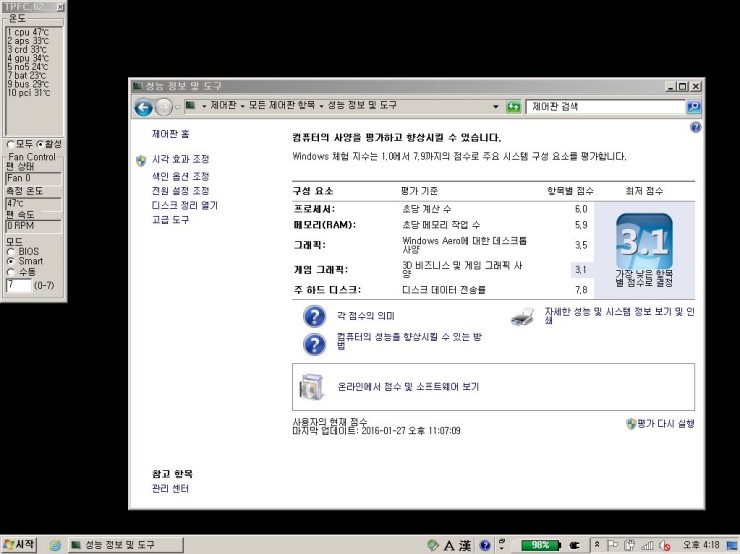Click the shield icon beside 시각 효과 조정
The image size is (740, 554).
(141, 160)
